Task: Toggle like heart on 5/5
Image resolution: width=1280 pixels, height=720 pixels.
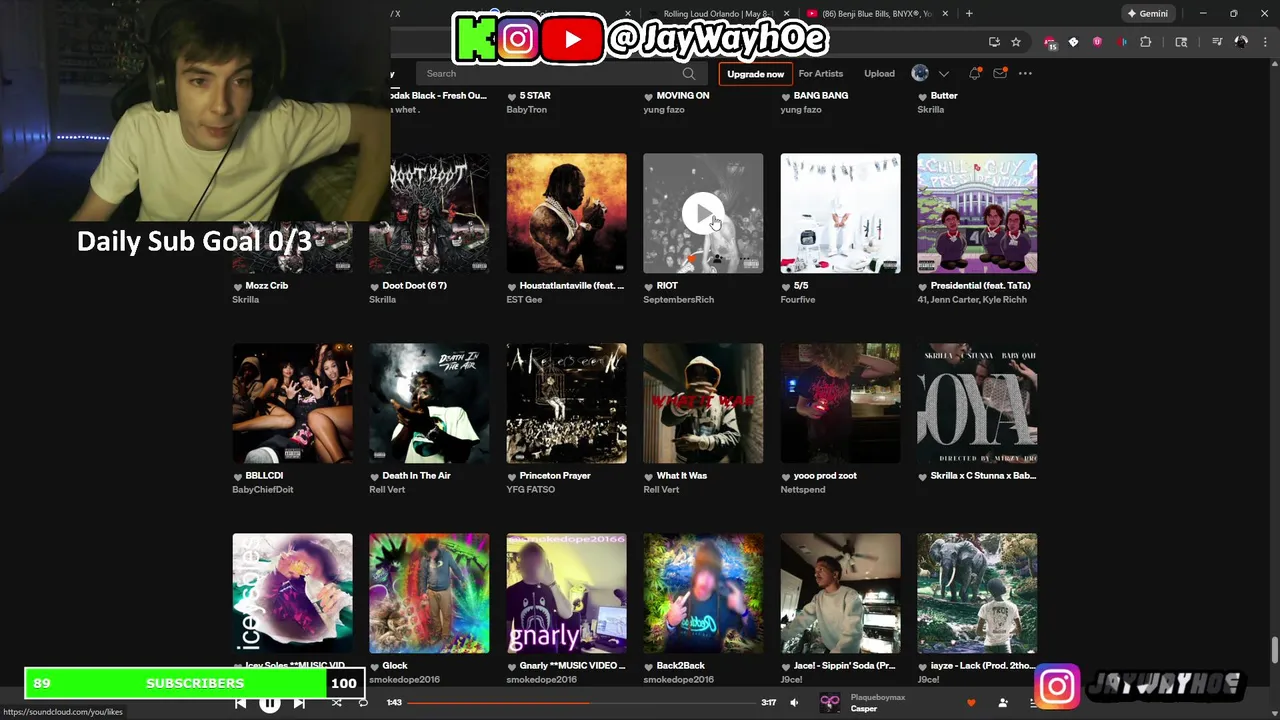Action: (x=786, y=286)
